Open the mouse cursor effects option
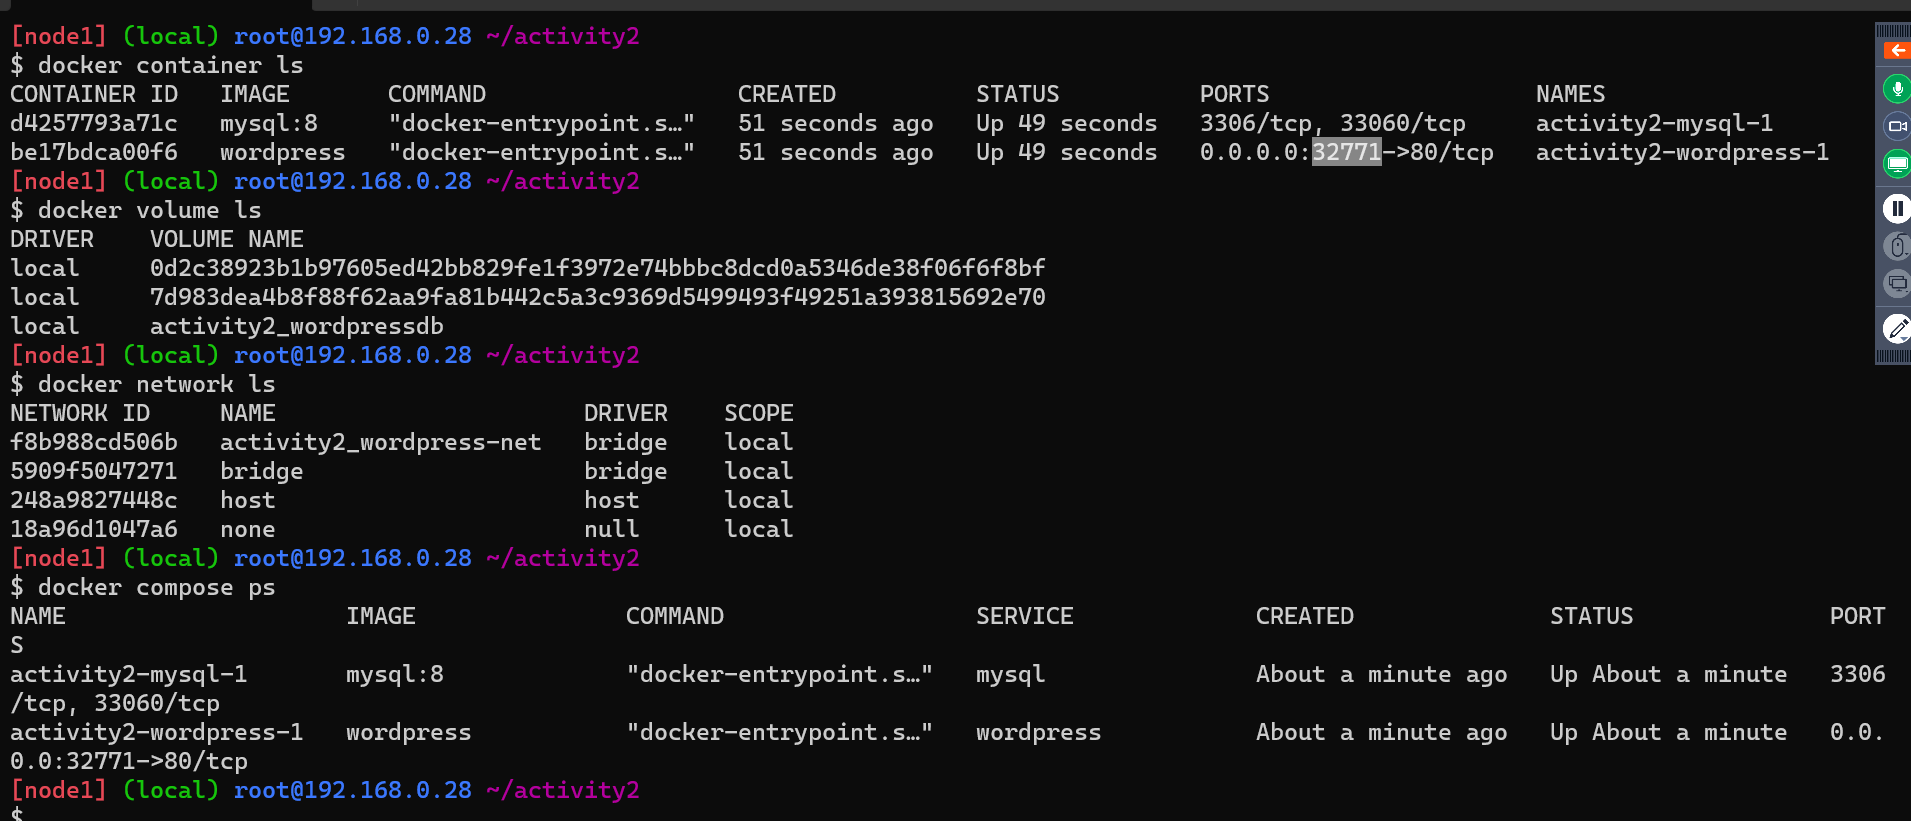This screenshot has width=1911, height=821. 1896,246
